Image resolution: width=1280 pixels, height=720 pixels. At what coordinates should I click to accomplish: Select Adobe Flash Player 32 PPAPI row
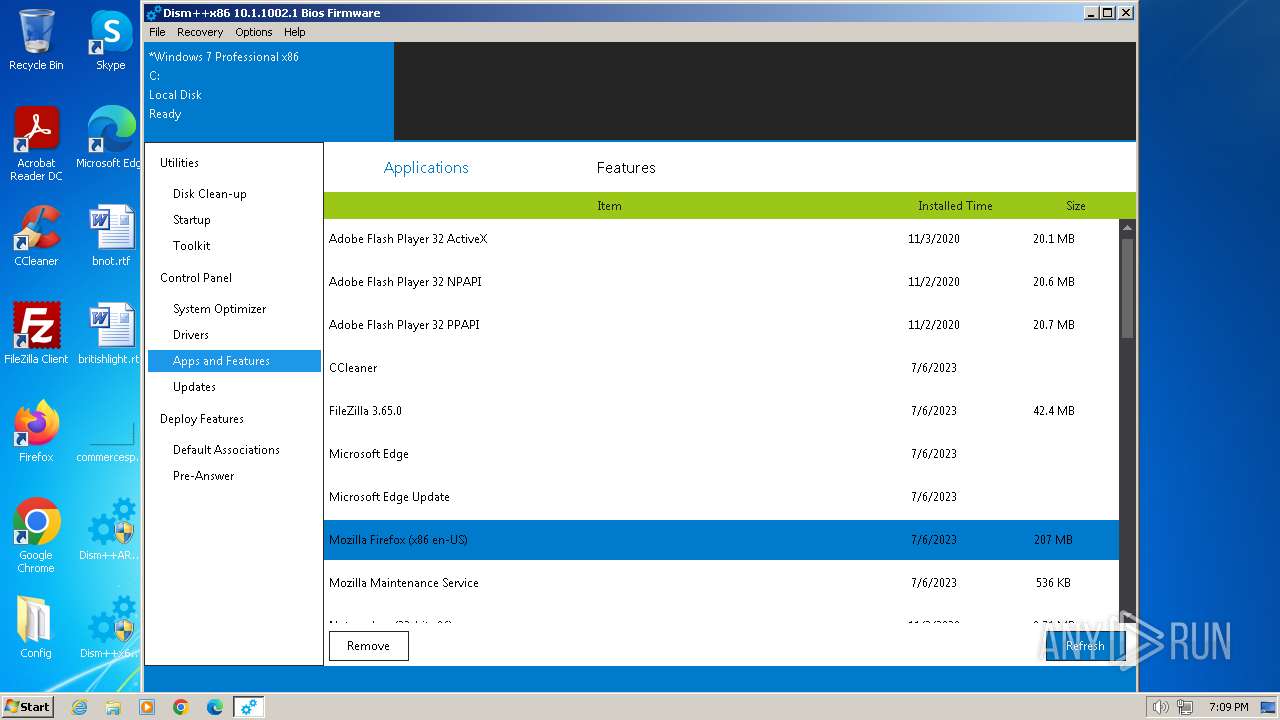[721, 325]
